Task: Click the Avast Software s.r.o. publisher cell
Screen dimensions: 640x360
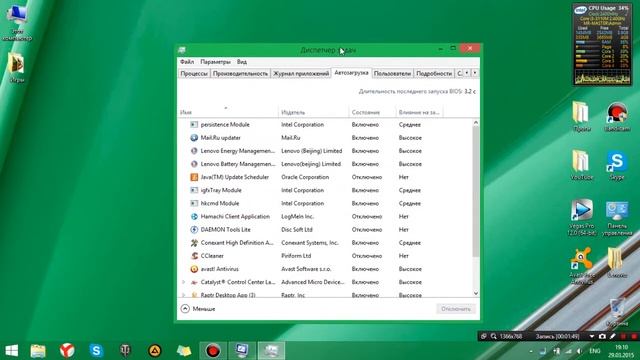Action: click(x=306, y=269)
